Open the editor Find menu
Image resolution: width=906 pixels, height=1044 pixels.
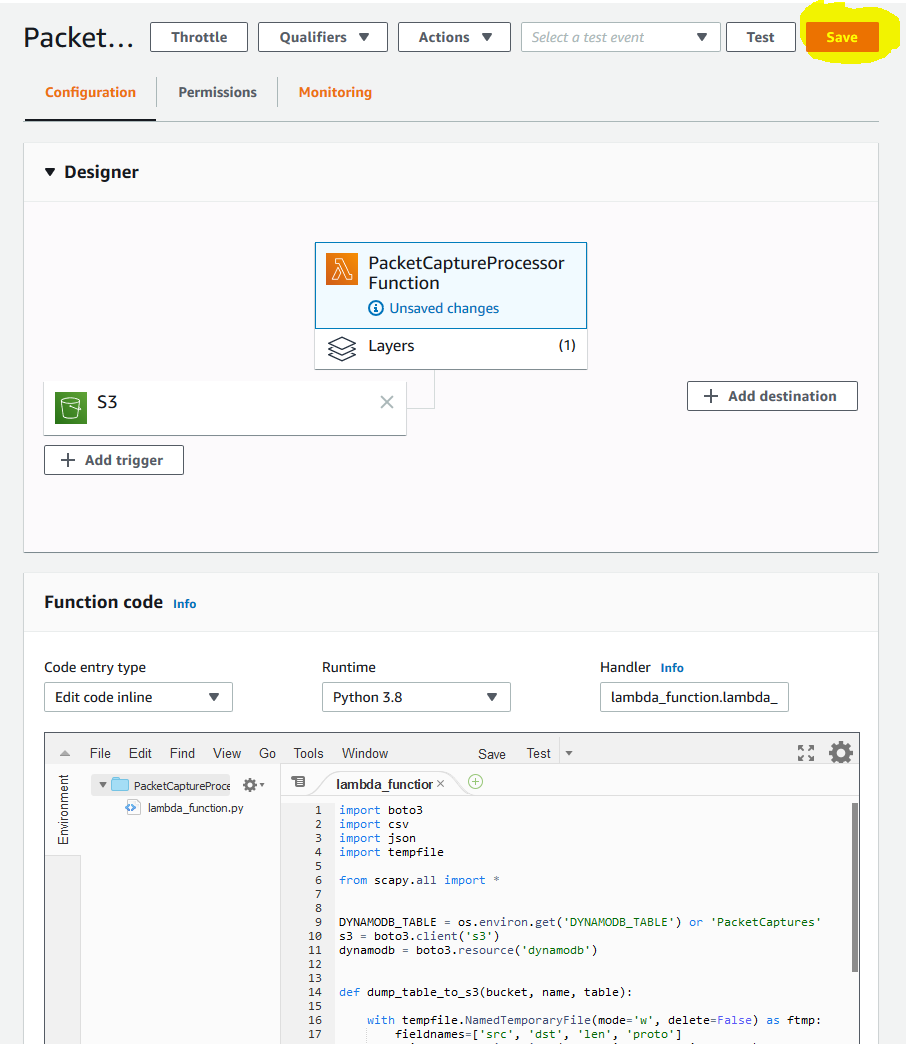182,753
